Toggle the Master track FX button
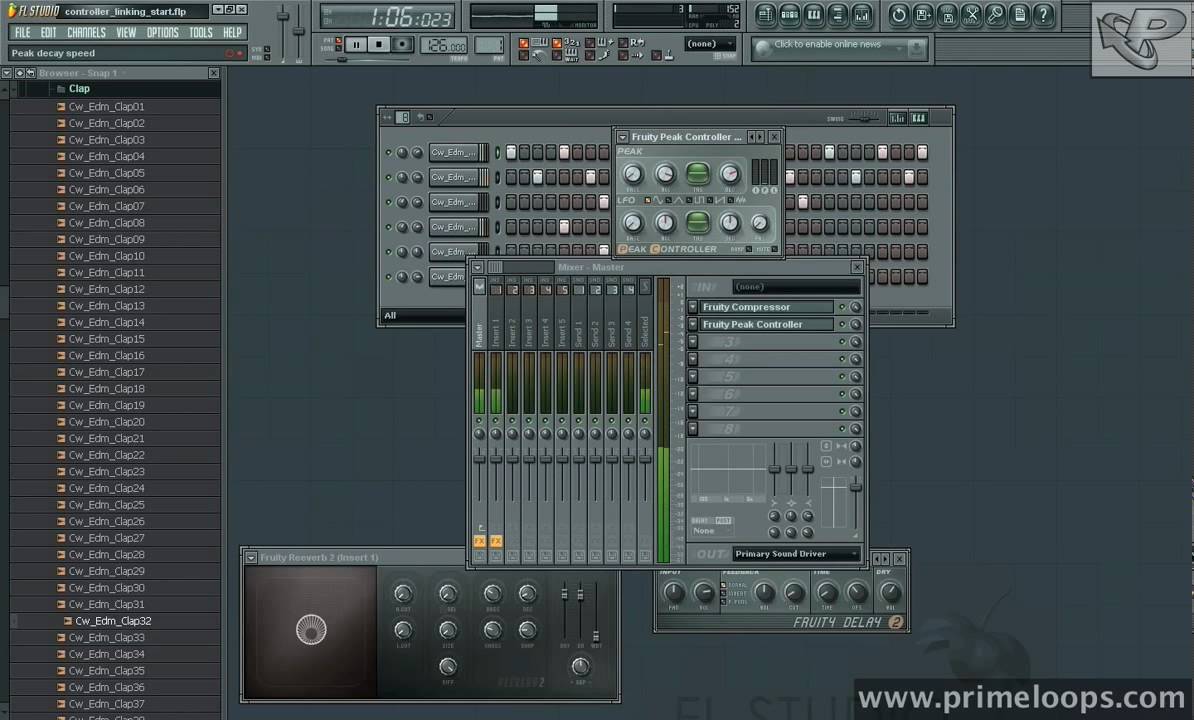 click(479, 541)
